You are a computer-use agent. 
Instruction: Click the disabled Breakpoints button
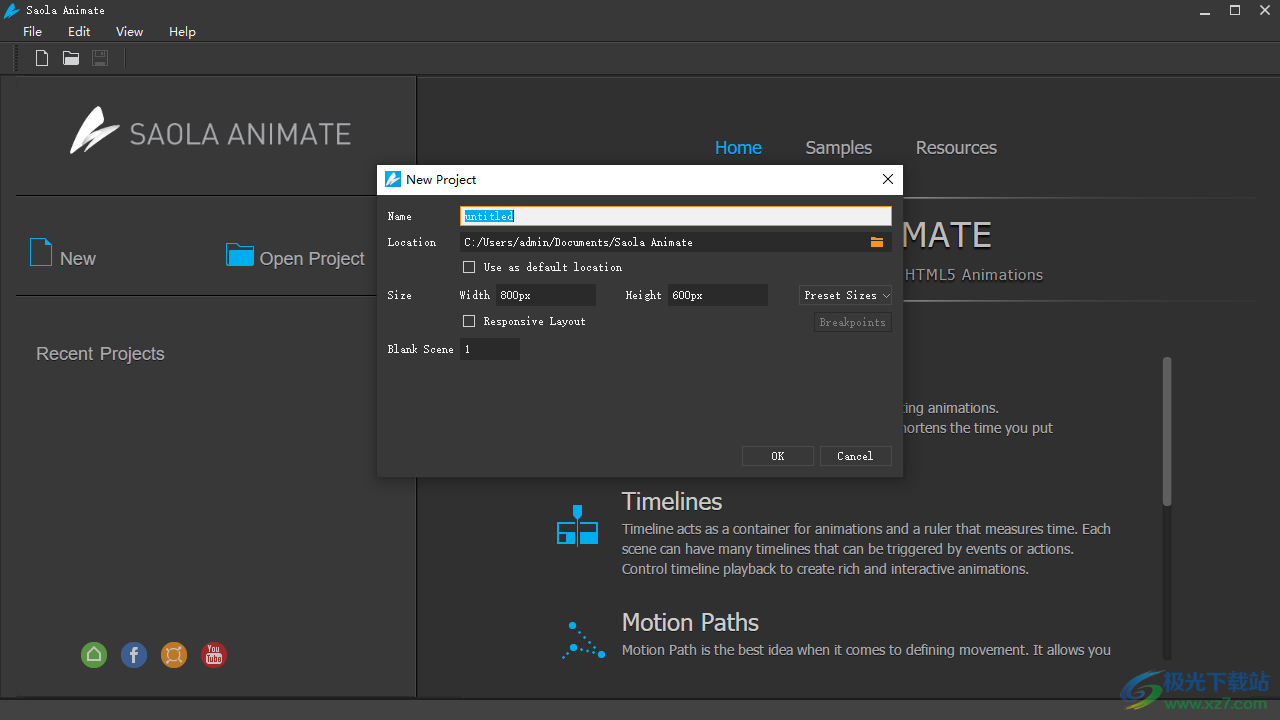point(852,322)
